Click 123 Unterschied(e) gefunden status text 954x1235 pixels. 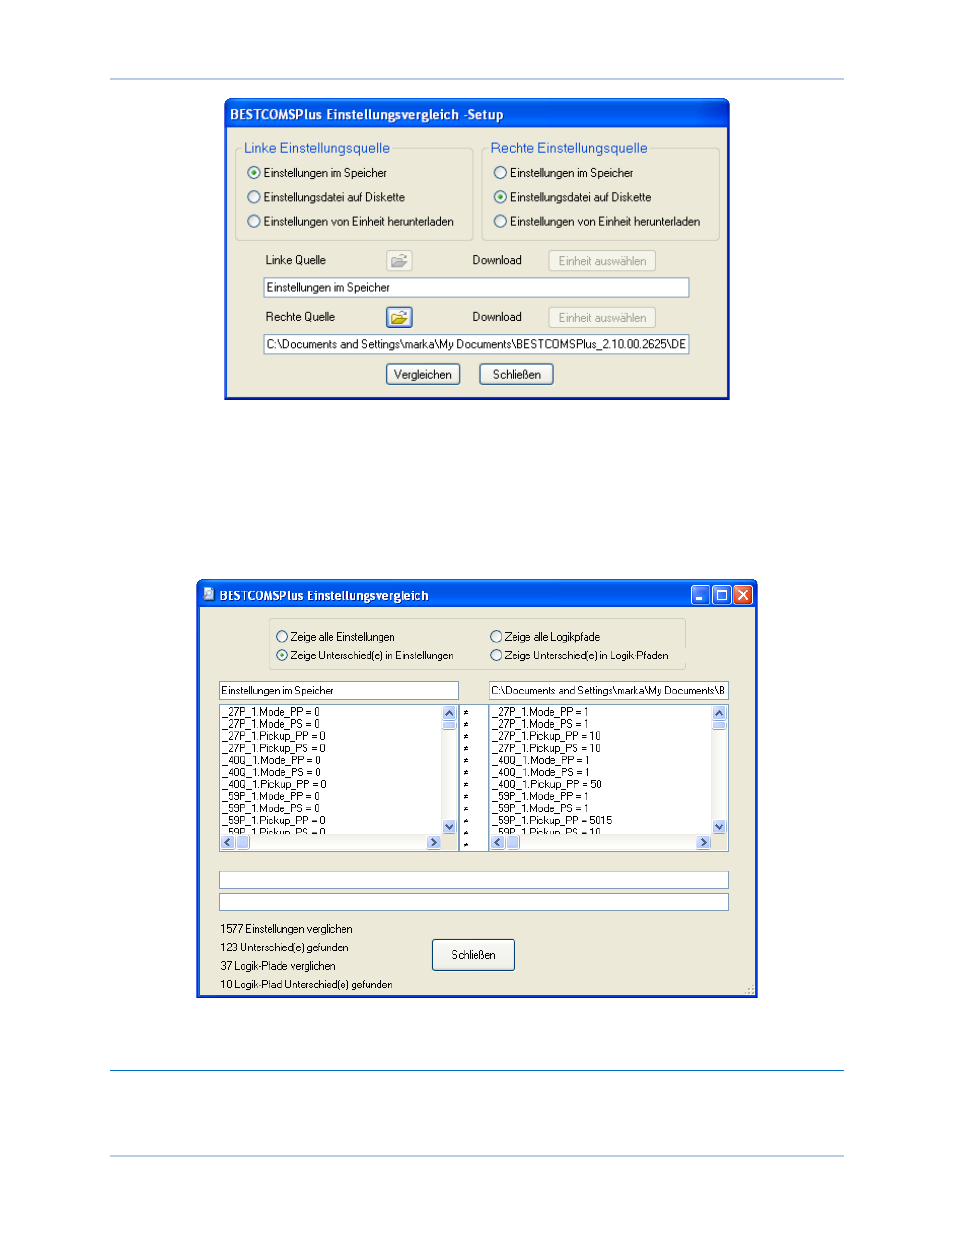coord(284,948)
